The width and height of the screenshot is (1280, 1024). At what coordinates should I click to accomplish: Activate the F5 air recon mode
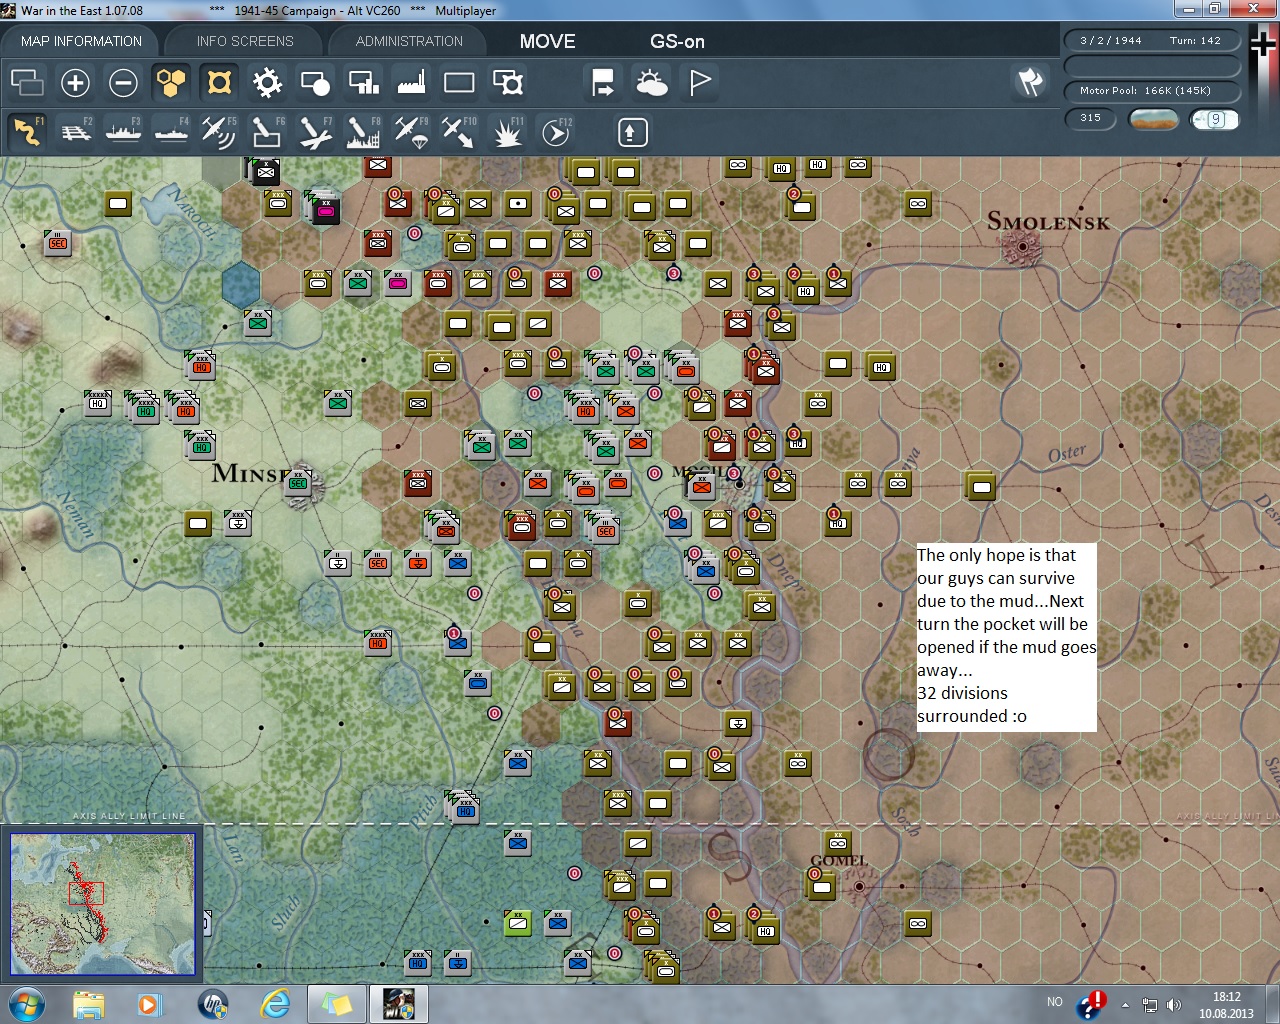click(x=218, y=132)
